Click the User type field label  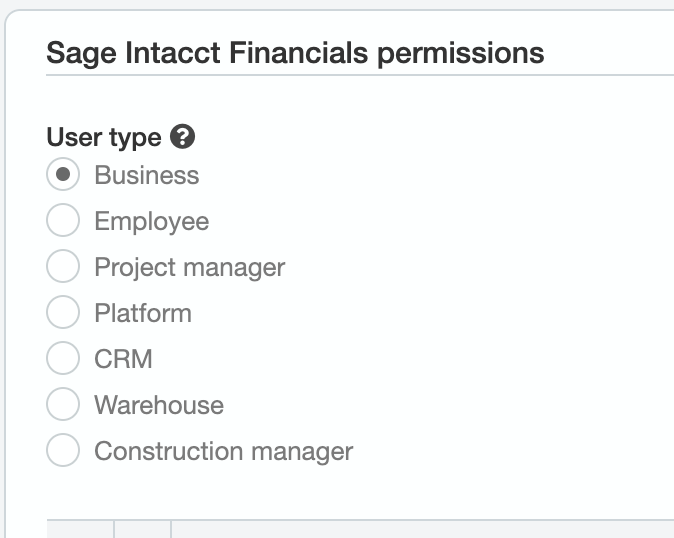(x=104, y=137)
